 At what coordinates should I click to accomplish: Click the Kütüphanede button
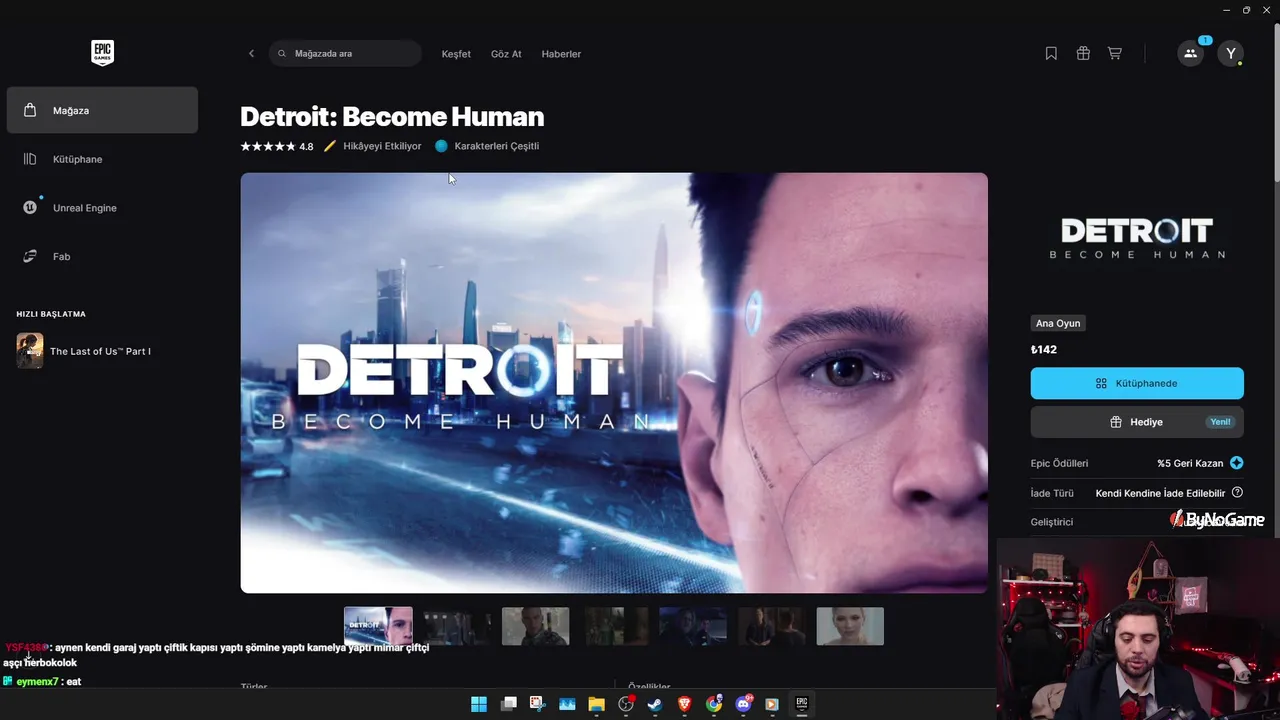[1137, 383]
